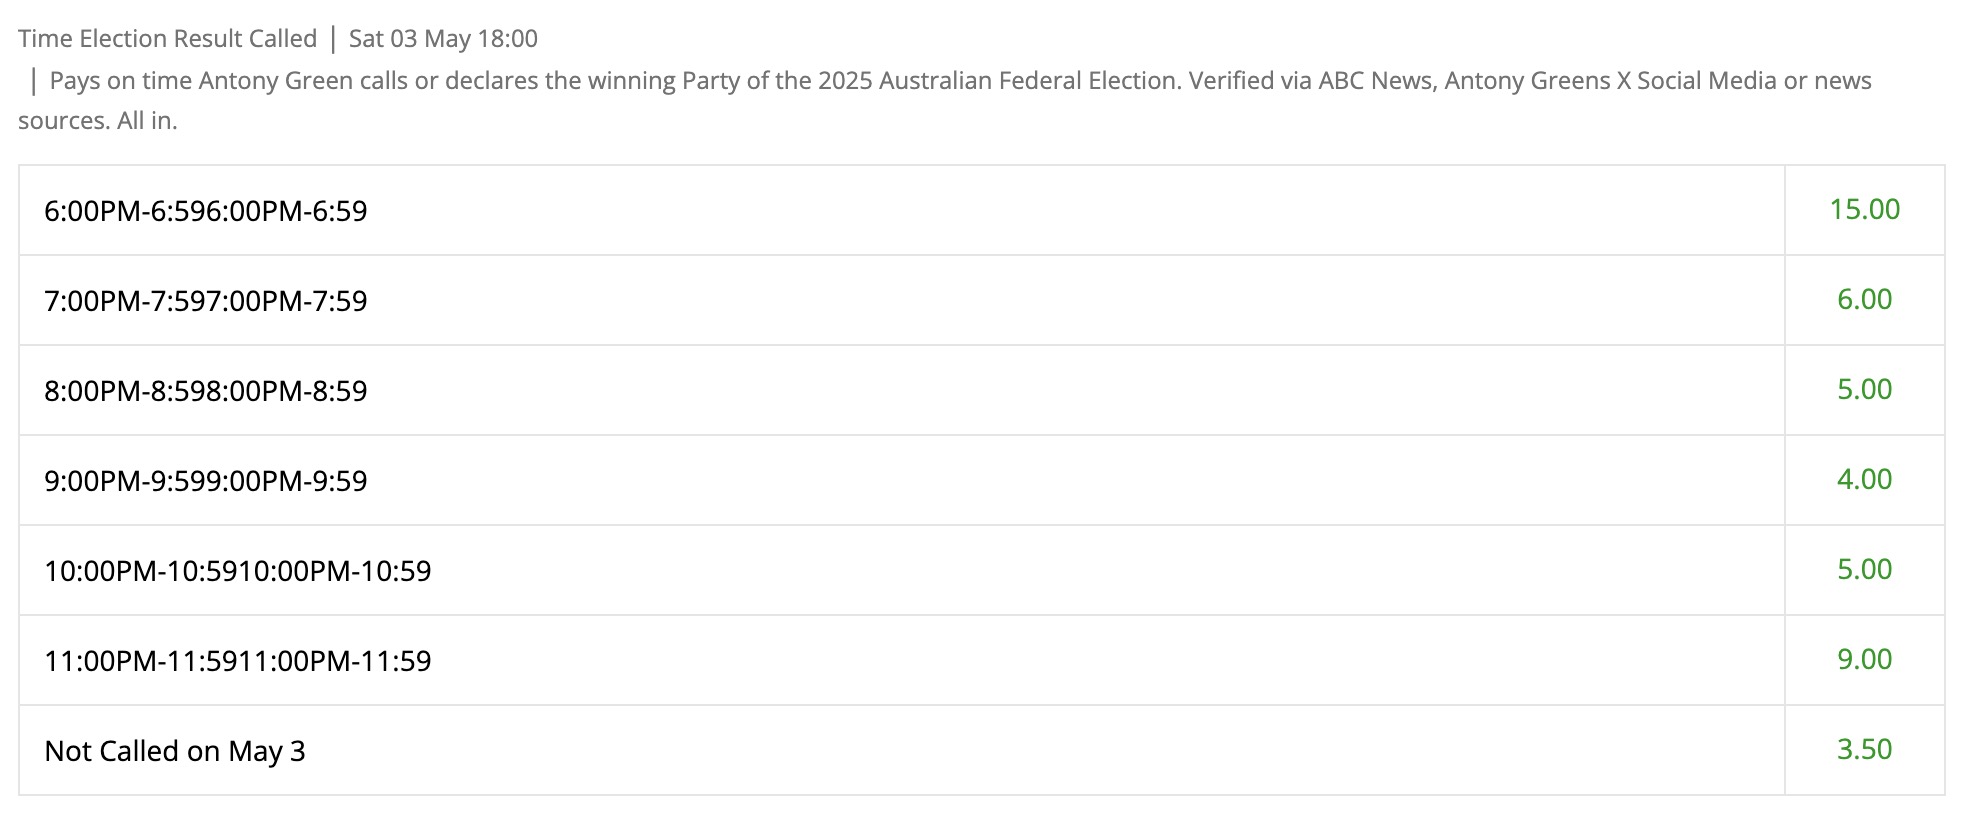Click the ABC News verification mention
Screen dimensions: 1964x820
point(1375,80)
